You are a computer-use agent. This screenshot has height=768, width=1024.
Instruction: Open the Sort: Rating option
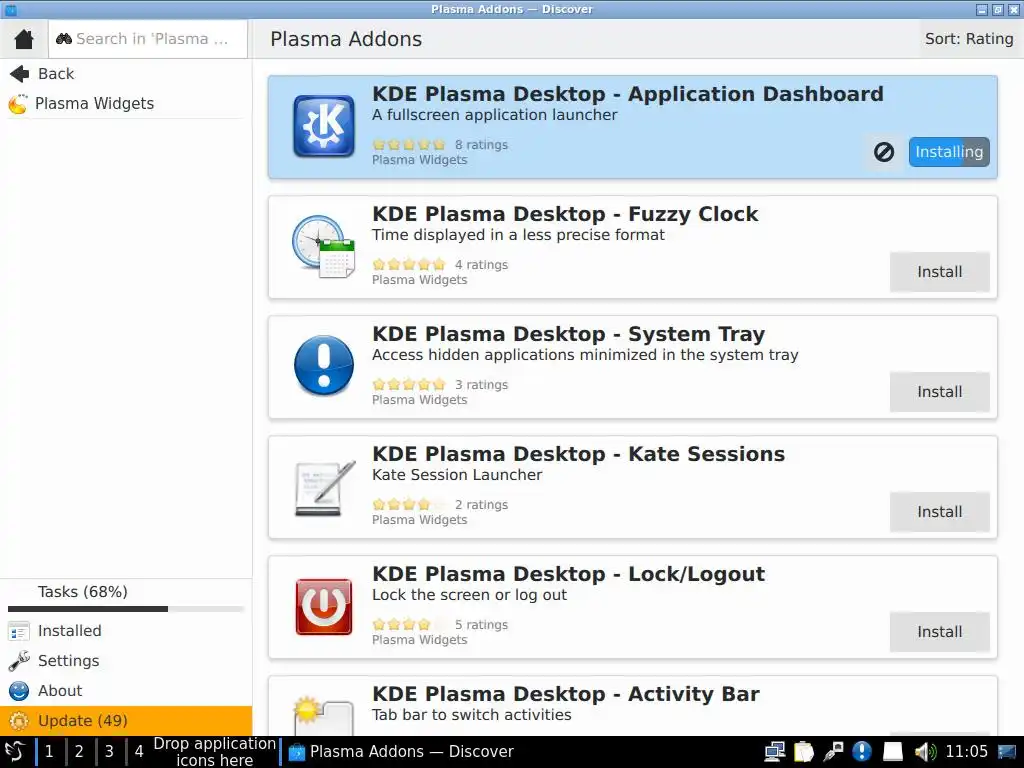click(969, 39)
